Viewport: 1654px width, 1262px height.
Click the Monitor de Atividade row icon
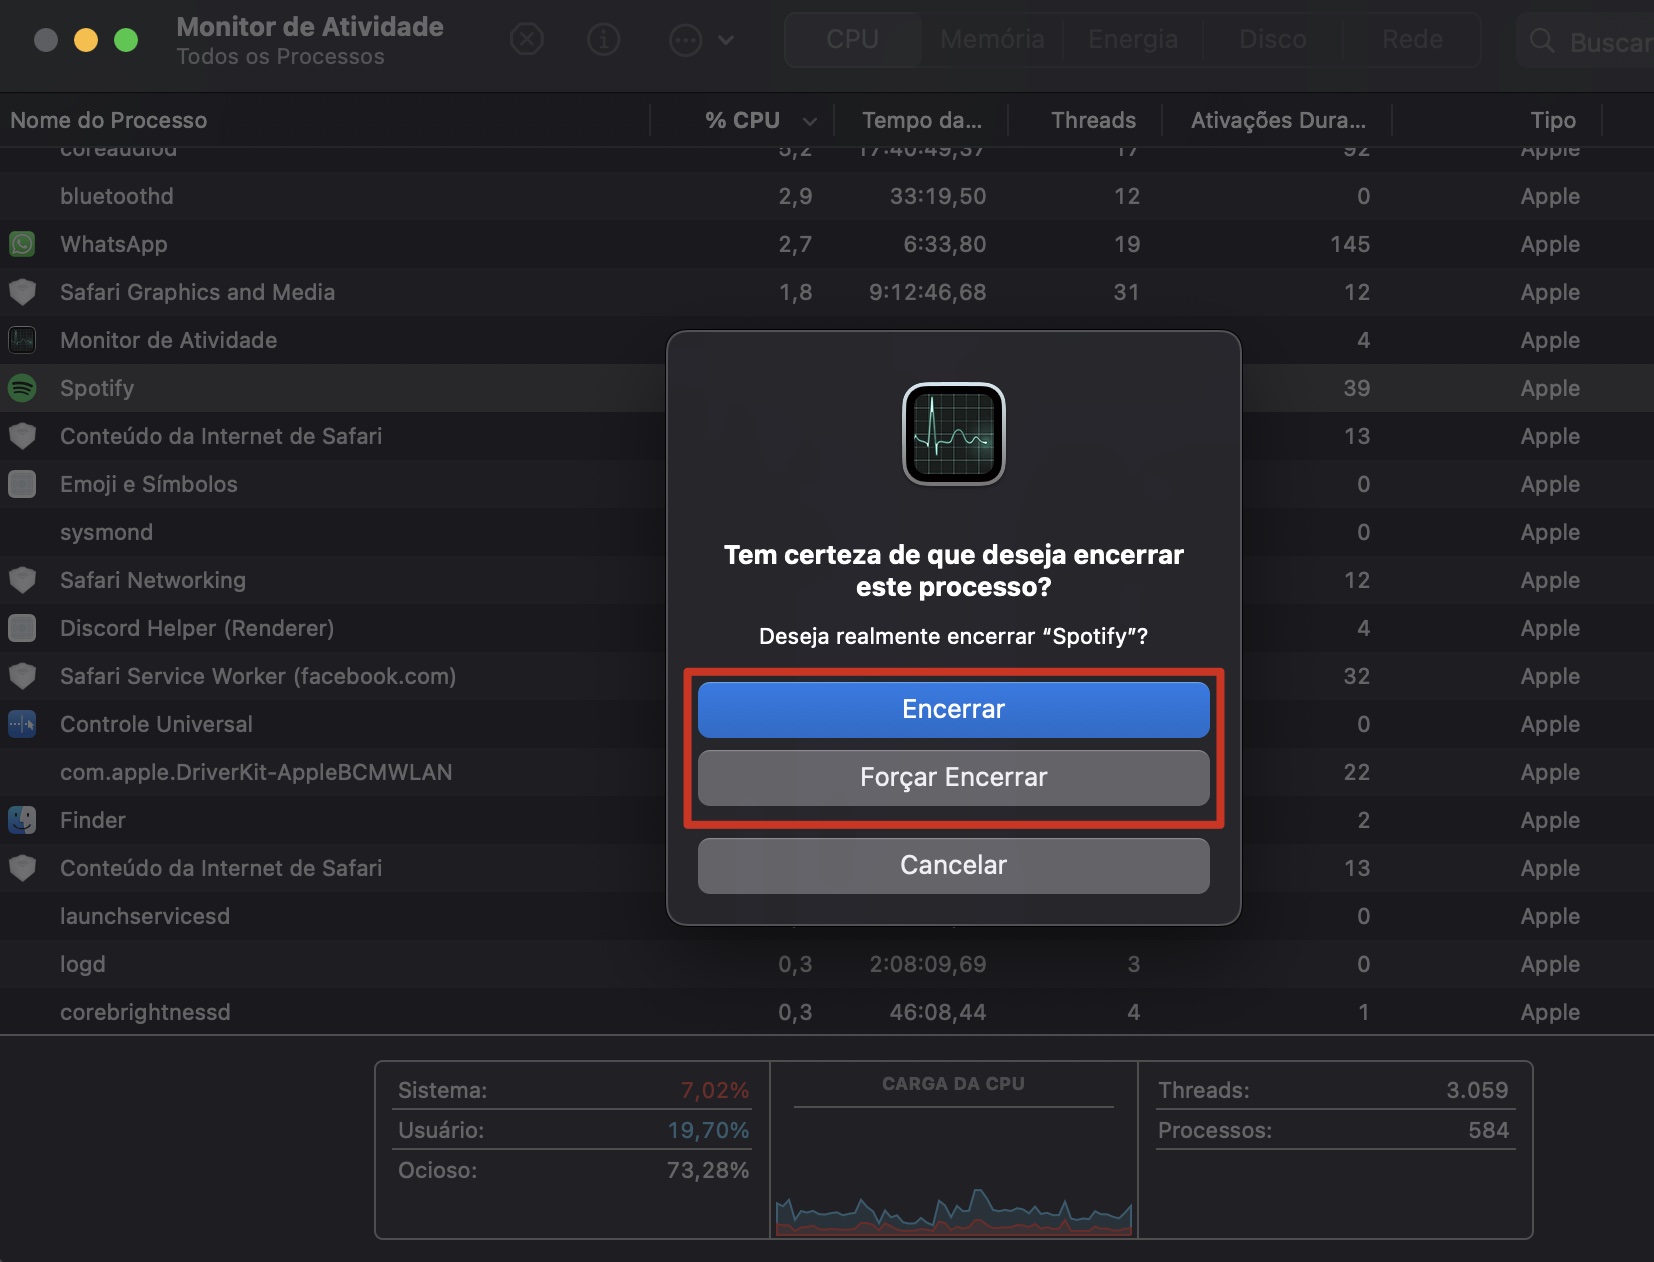click(22, 340)
